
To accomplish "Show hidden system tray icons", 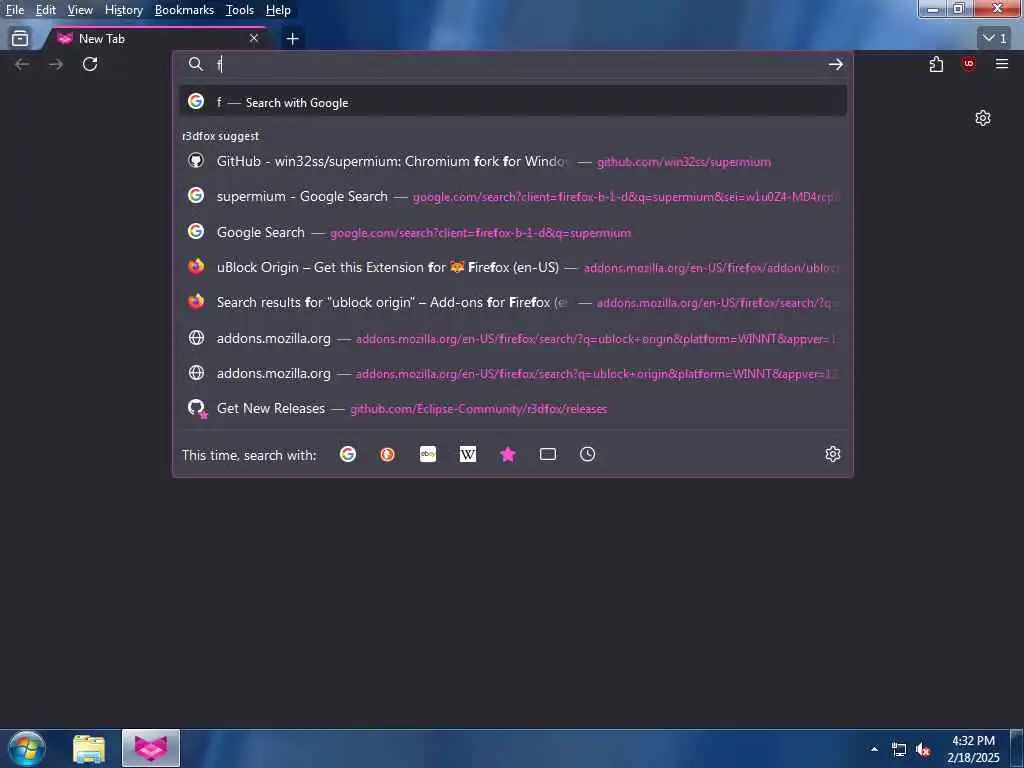I will pos(874,750).
